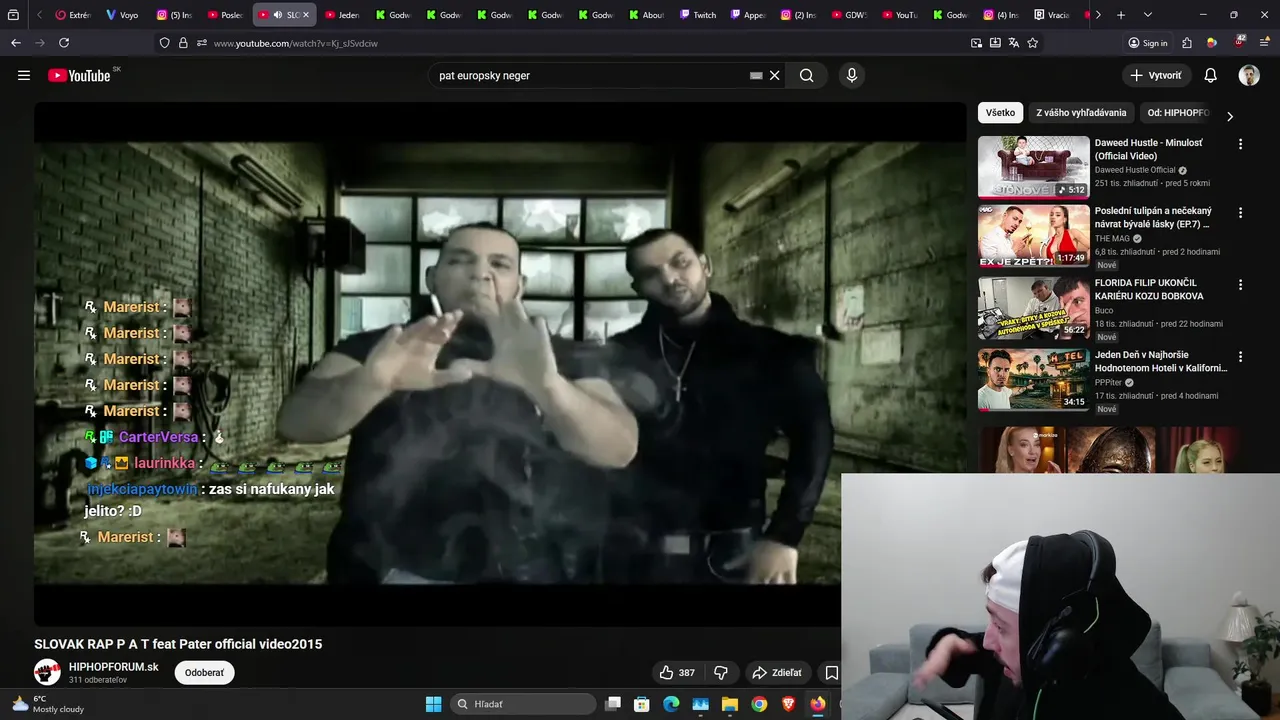
Task: Open options menu for FLORIDA FILIP video
Action: click(1240, 285)
